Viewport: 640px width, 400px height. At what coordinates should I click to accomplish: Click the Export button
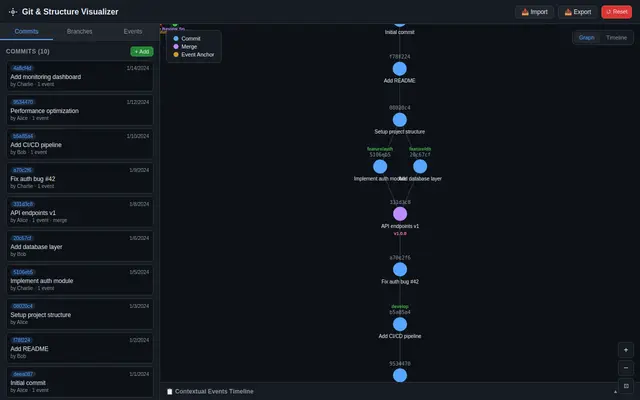tap(578, 12)
